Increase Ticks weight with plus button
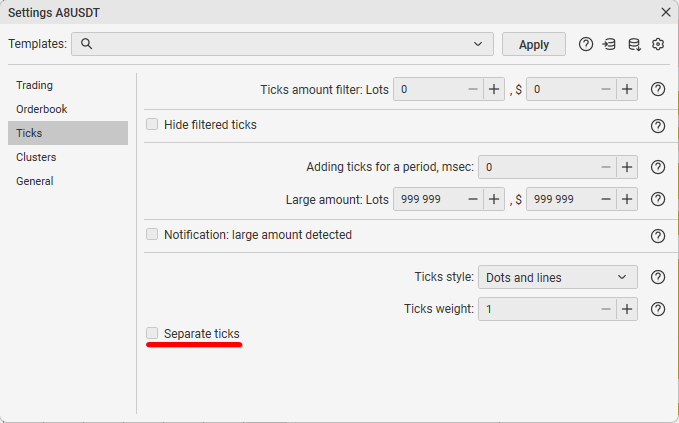The image size is (679, 423). pyautogui.click(x=627, y=309)
